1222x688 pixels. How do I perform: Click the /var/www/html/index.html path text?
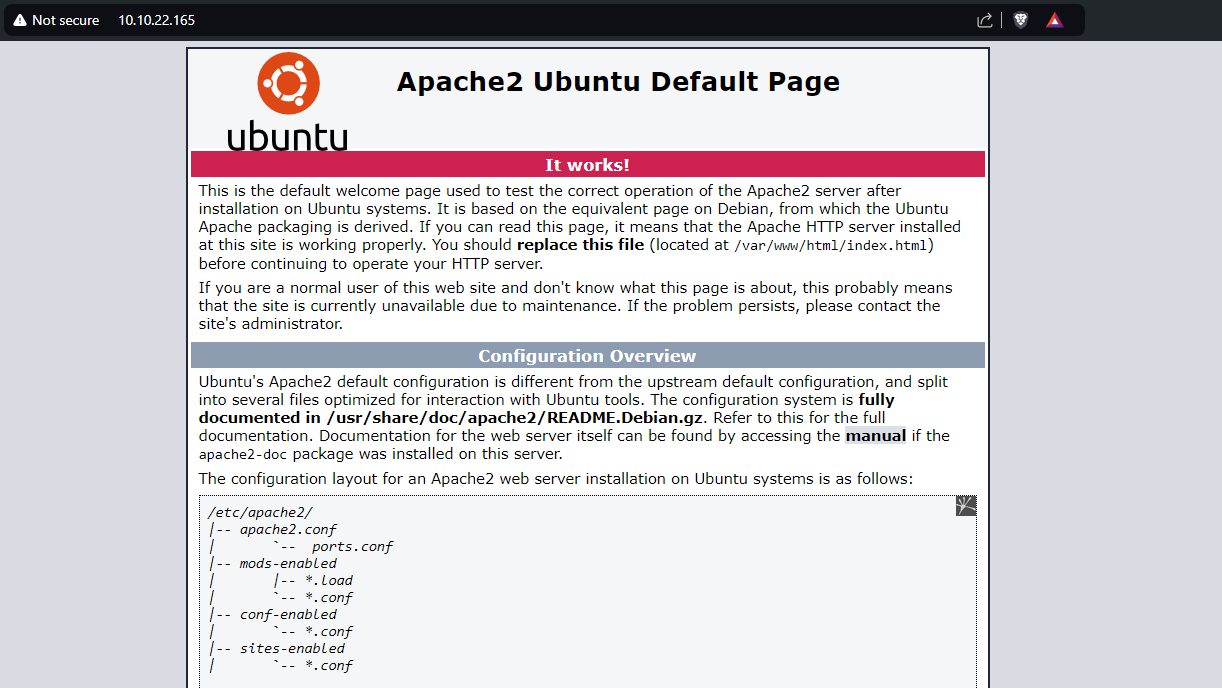tap(830, 245)
